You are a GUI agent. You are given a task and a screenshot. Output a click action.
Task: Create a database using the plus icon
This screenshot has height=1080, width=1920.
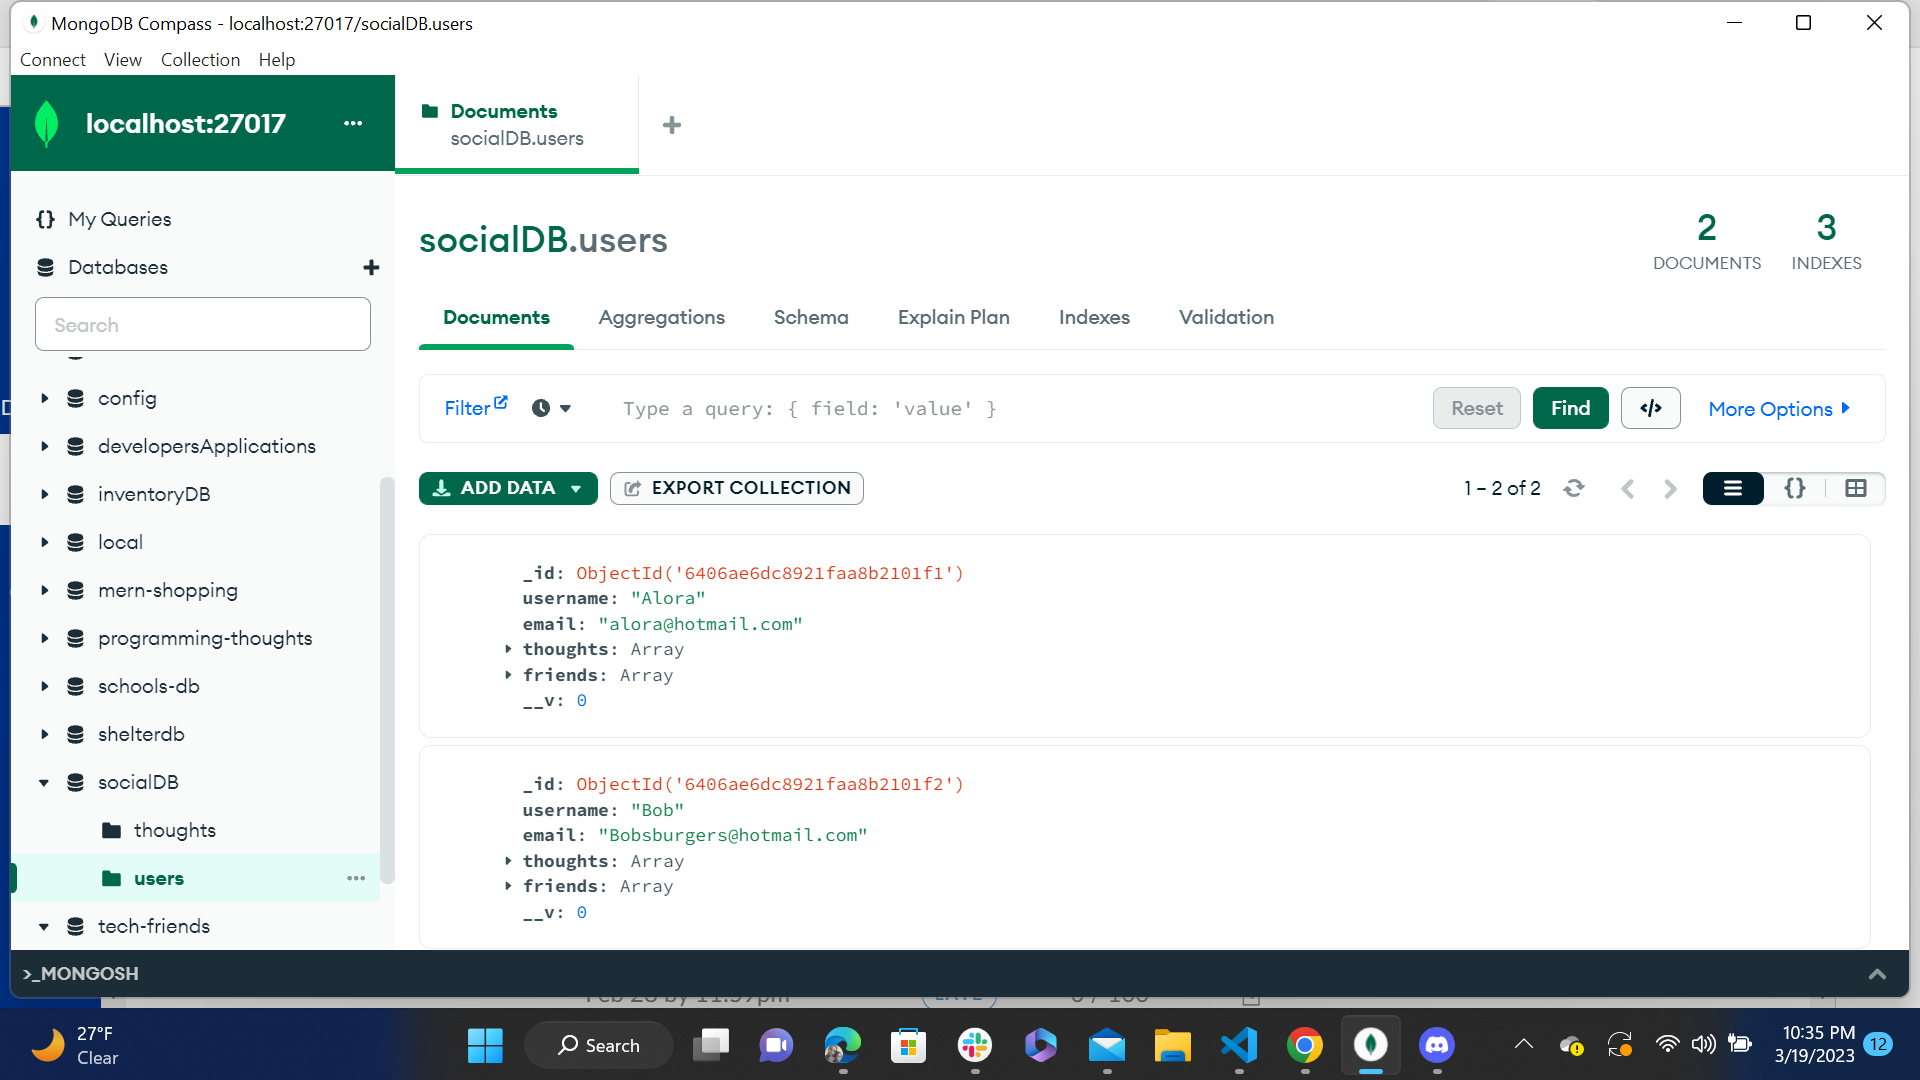pyautogui.click(x=371, y=267)
